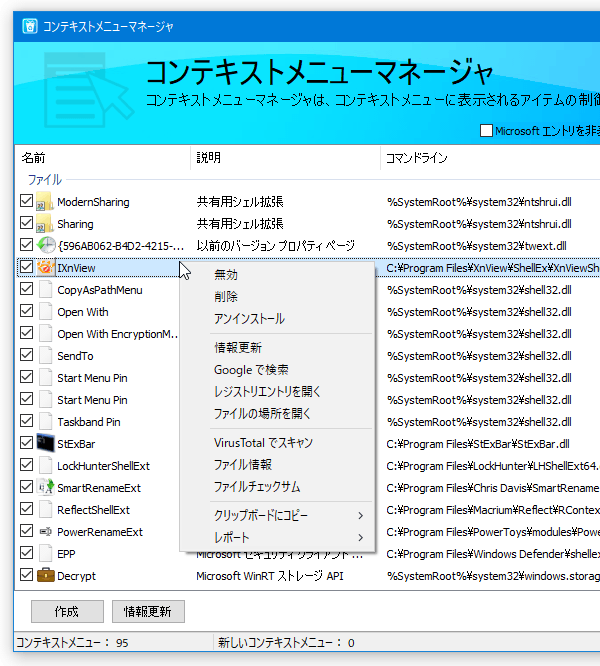Viewport: 600px width, 666px height.
Task: Toggle the CopyAsPathMenu checkbox
Action: coord(26,289)
